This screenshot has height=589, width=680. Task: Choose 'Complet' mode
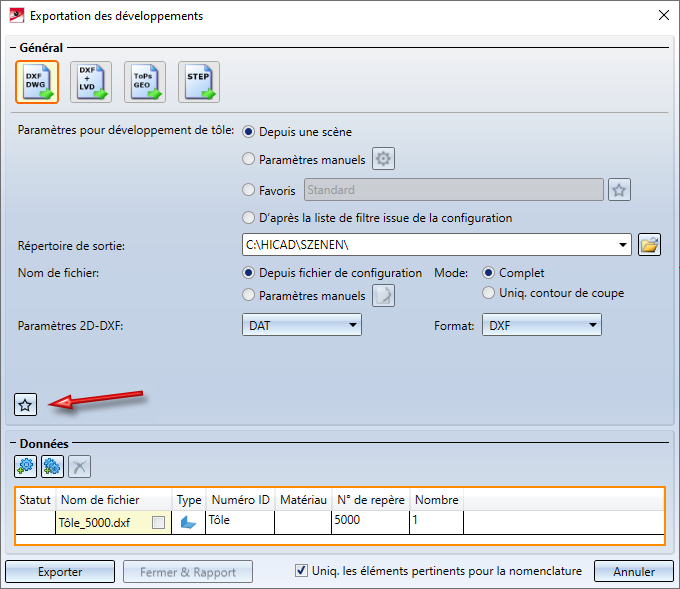click(x=488, y=273)
